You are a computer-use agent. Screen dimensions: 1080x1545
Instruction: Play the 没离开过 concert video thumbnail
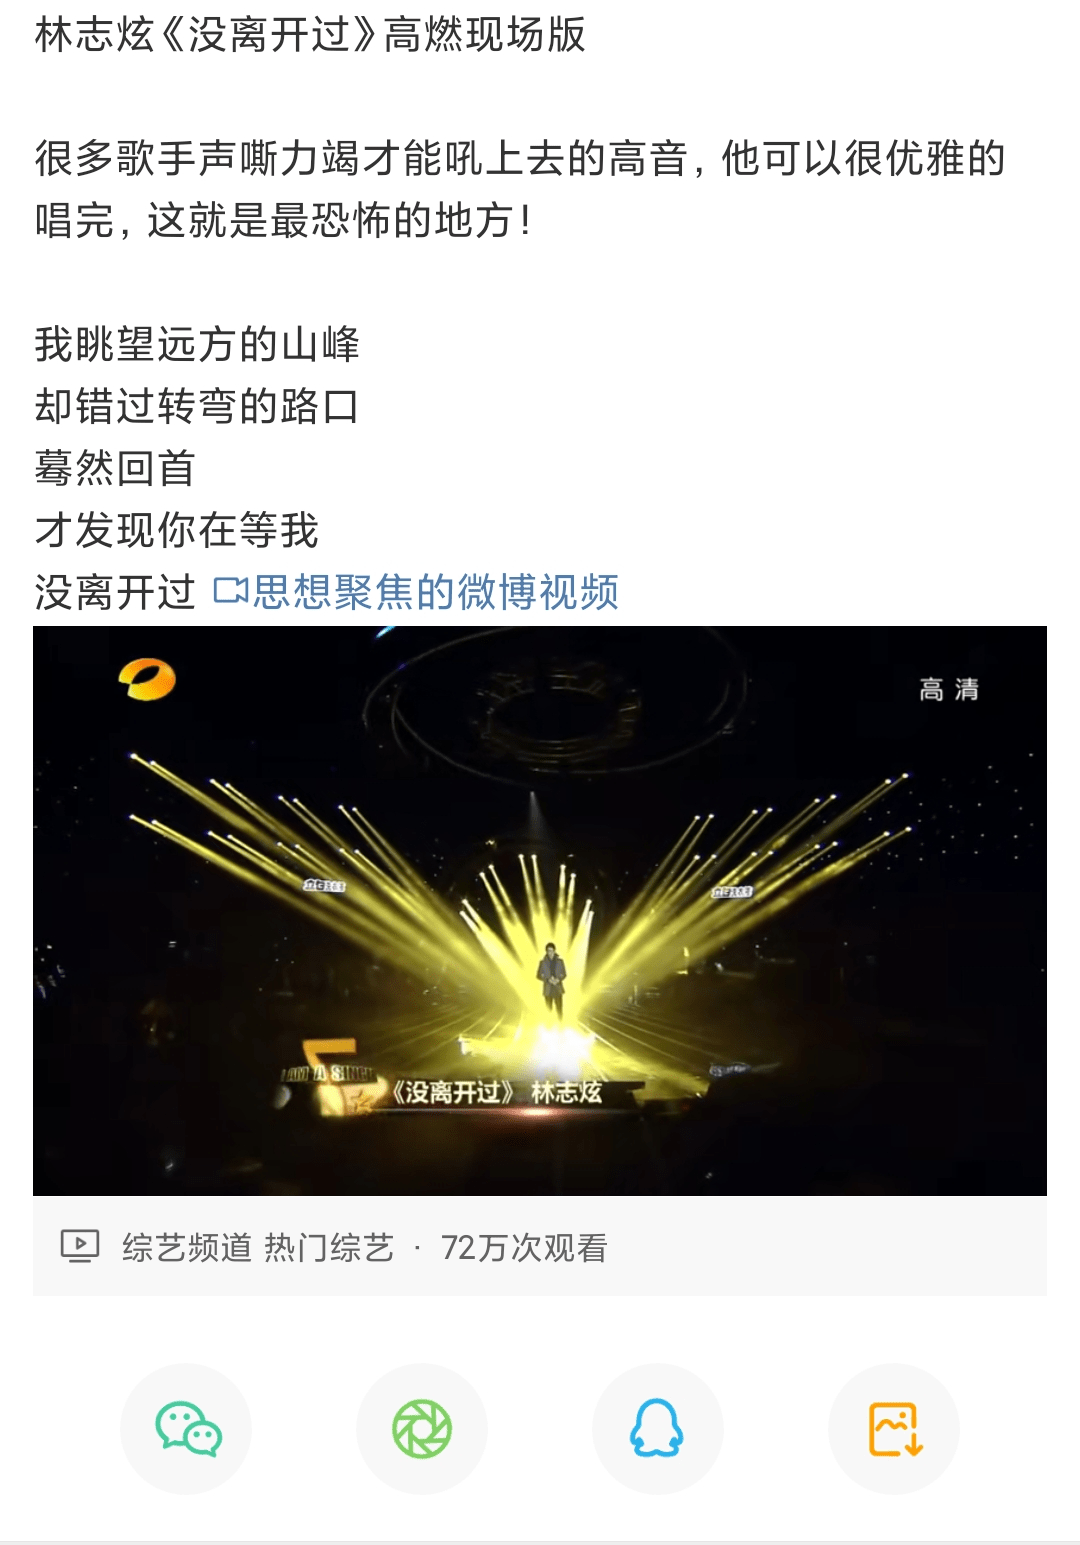coord(540,910)
